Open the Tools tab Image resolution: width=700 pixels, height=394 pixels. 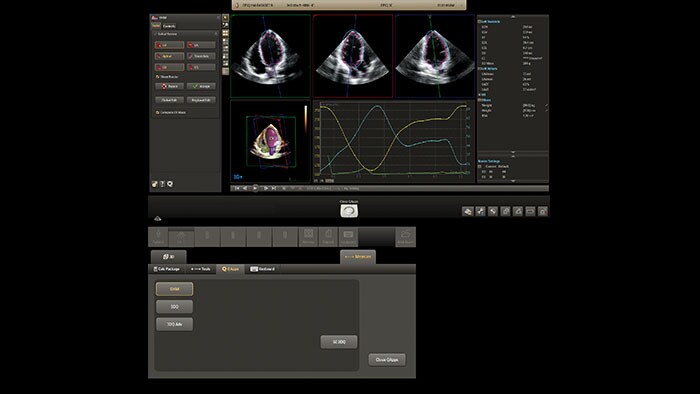pos(200,269)
